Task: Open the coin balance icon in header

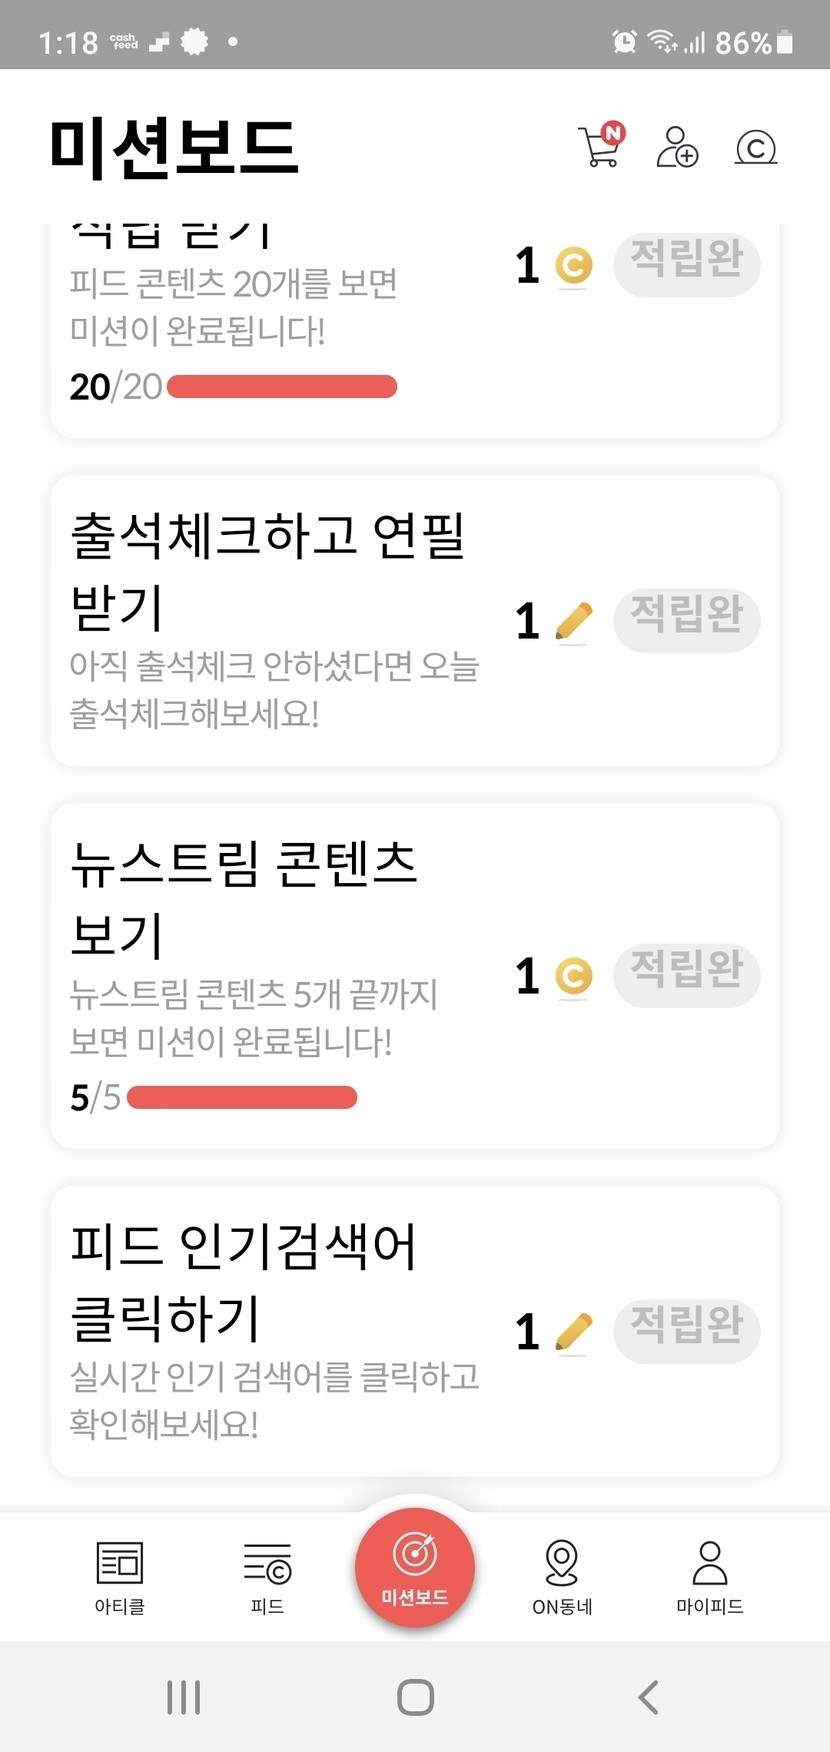Action: coord(756,148)
